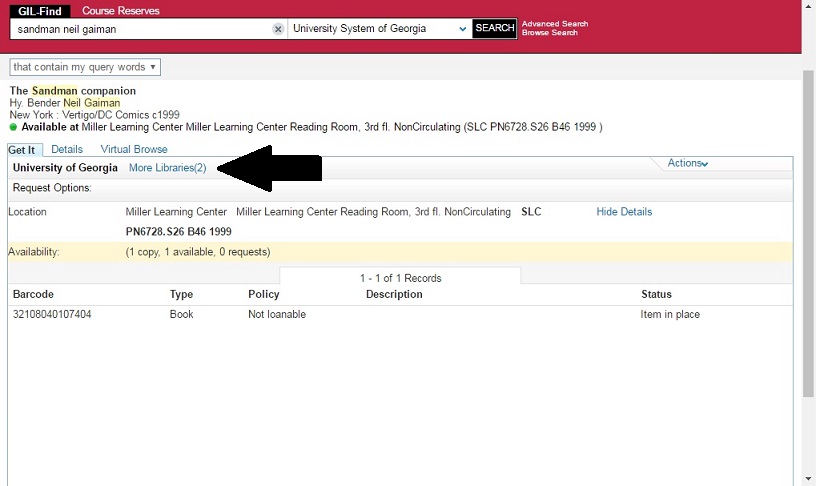816x486 pixels.
Task: Select the Get It tab
Action: pyautogui.click(x=21, y=150)
